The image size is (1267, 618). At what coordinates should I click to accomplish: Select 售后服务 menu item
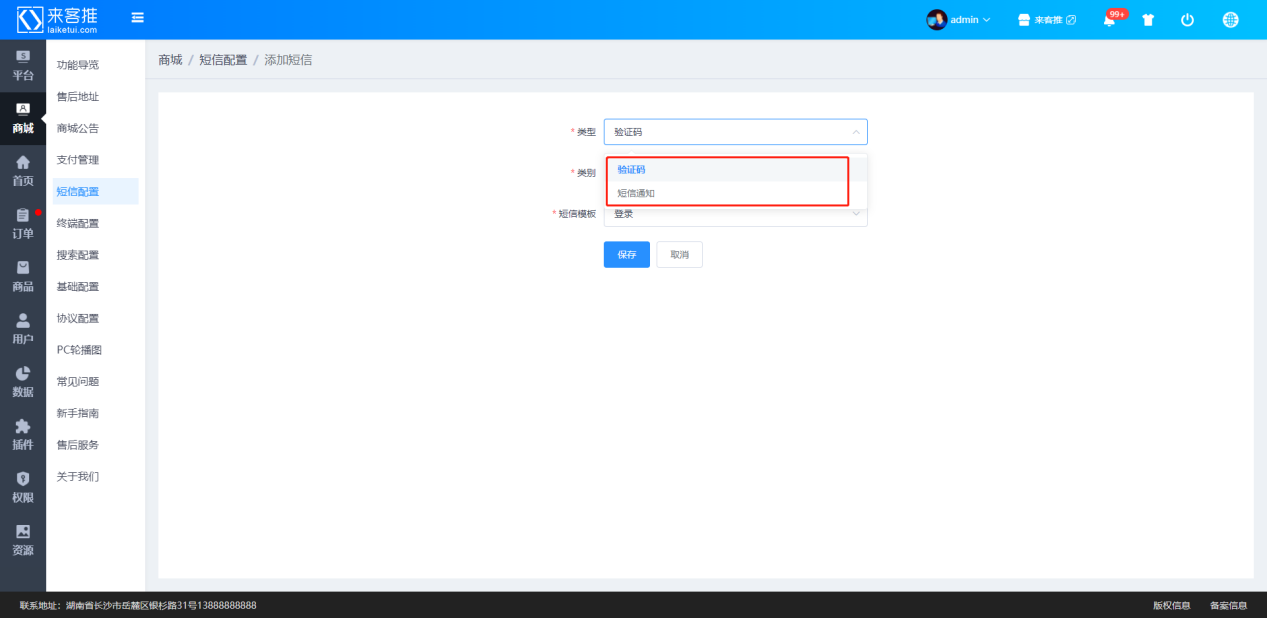[78, 445]
